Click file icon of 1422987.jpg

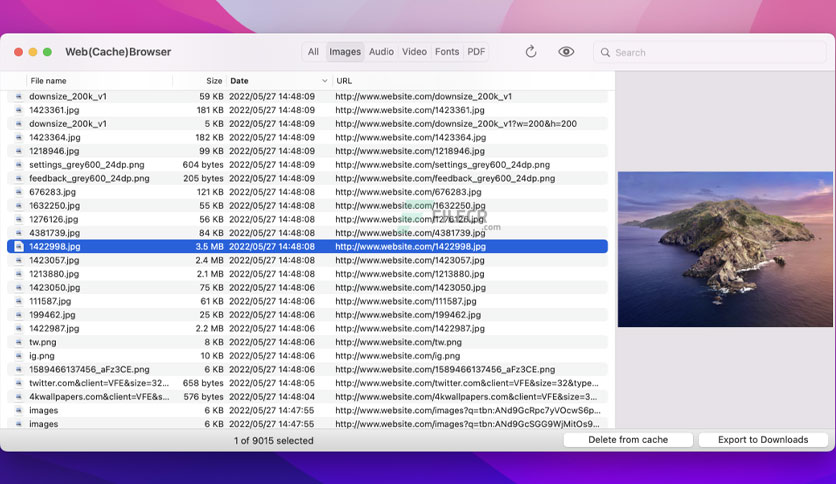pyautogui.click(x=19, y=329)
